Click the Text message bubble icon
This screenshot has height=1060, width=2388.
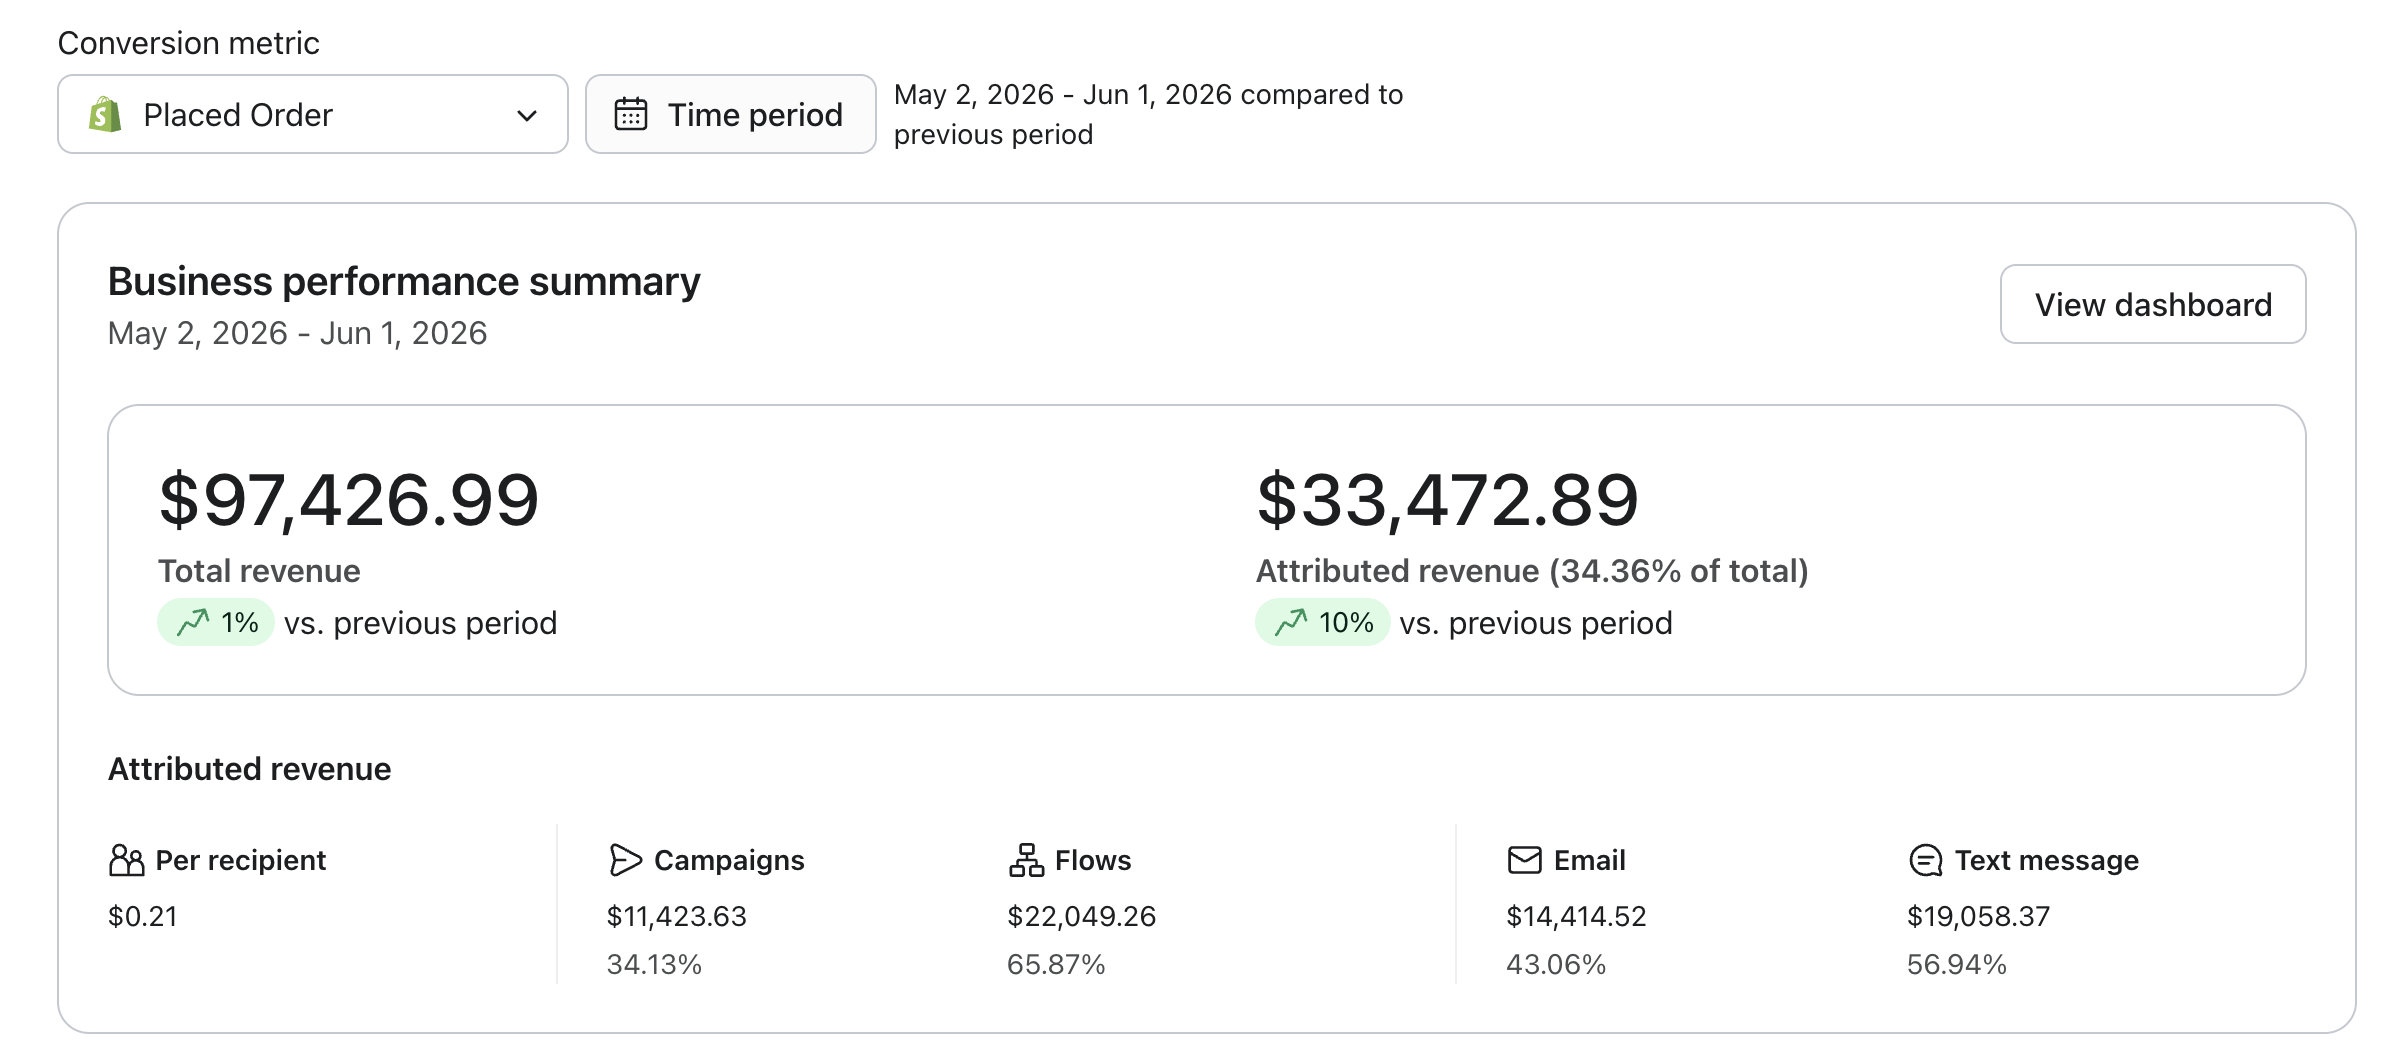point(1926,860)
